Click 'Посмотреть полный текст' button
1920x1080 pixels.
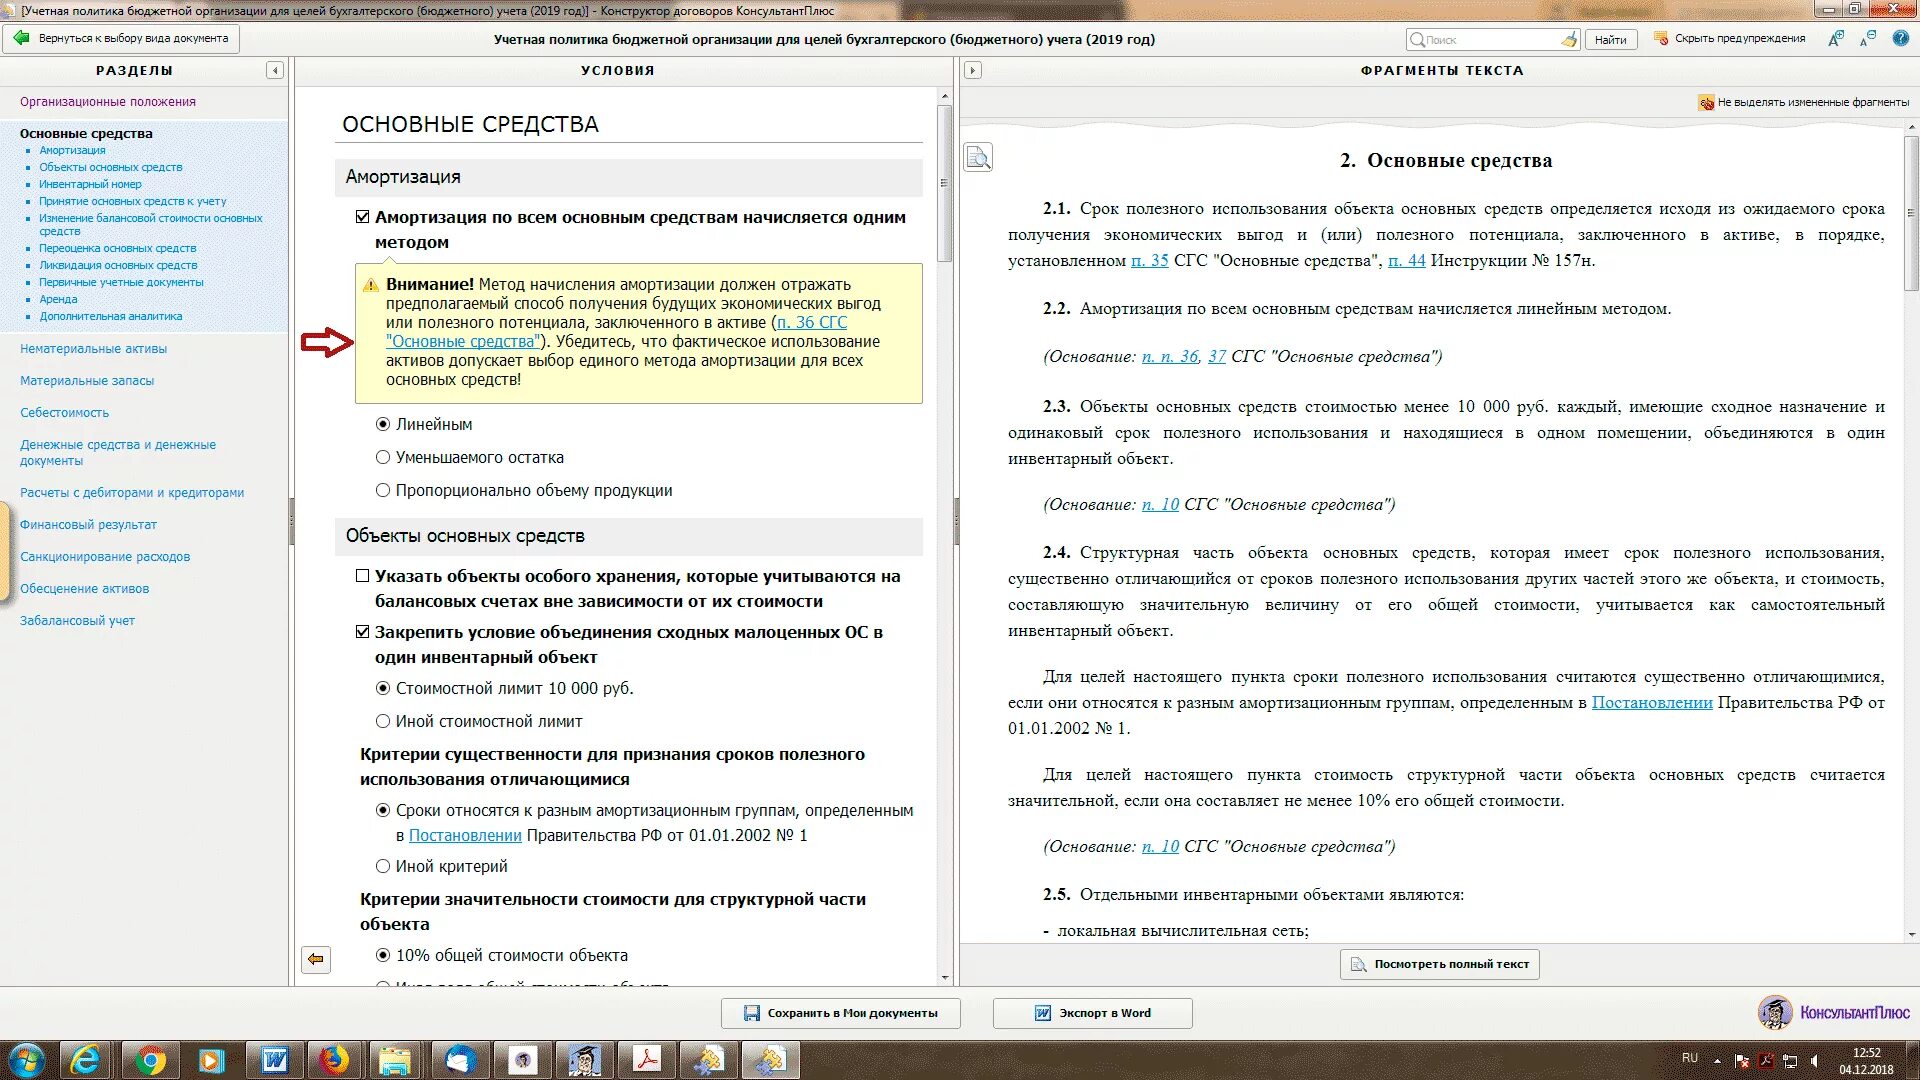1440,964
